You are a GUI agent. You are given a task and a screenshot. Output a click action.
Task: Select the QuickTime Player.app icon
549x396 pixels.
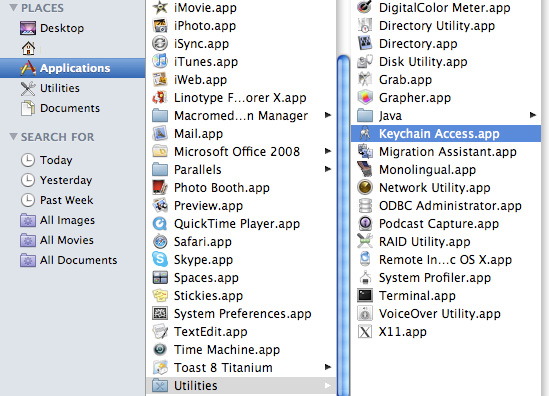click(160, 224)
